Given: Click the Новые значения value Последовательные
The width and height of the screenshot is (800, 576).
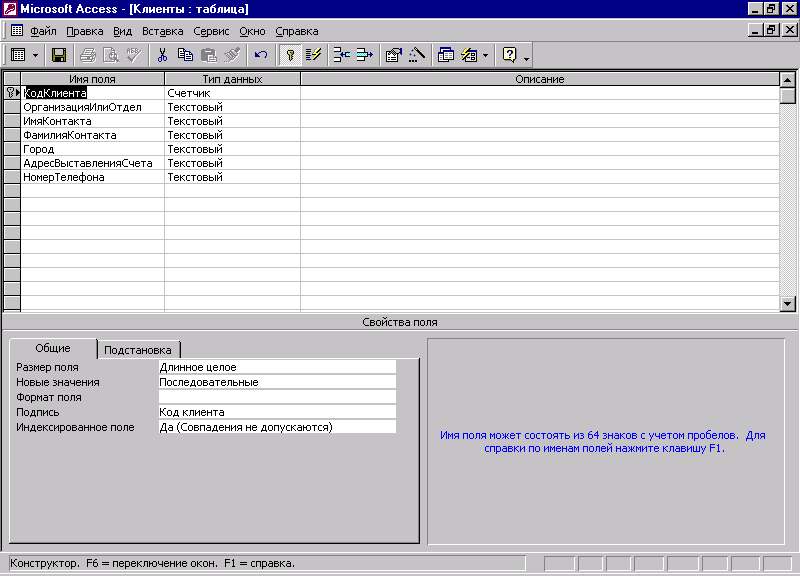Looking at the screenshot, I should [277, 382].
